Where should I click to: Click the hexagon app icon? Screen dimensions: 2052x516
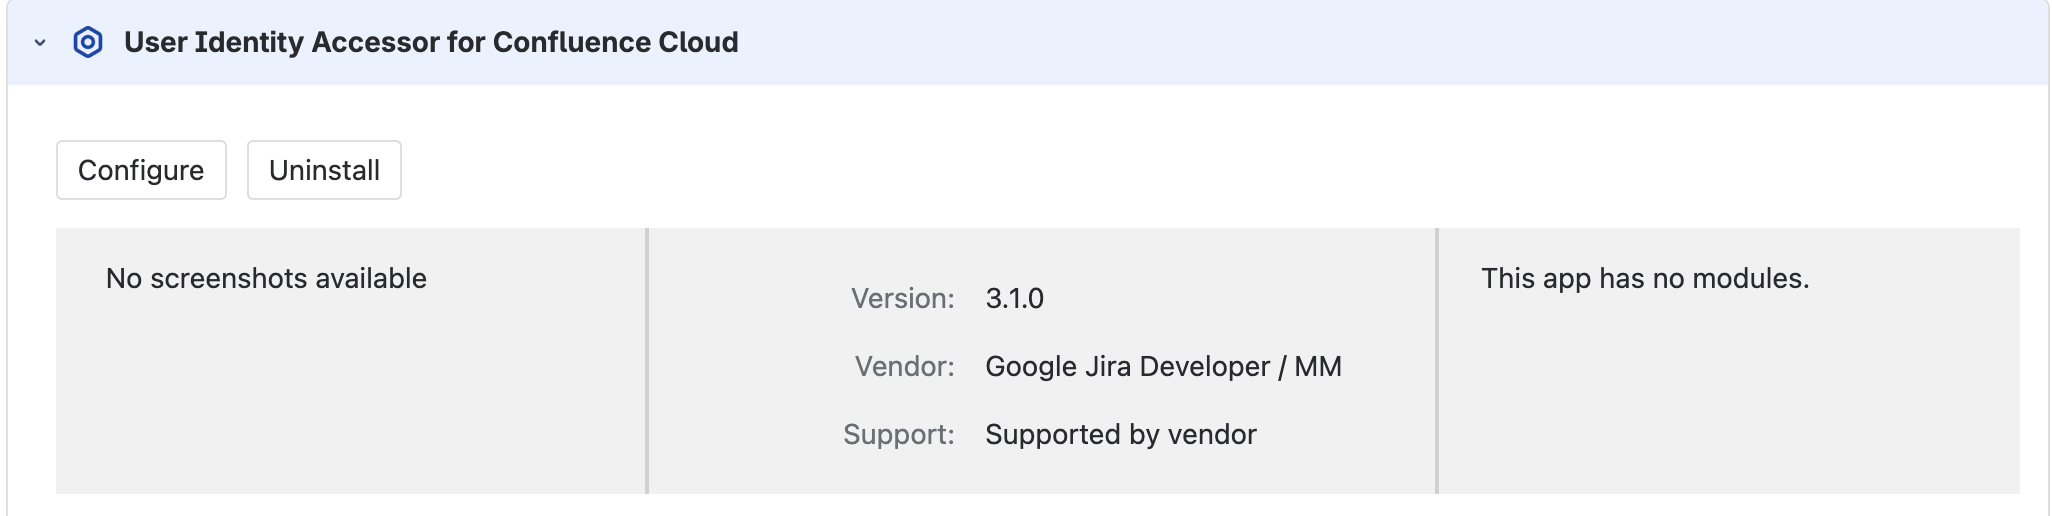pos(88,43)
